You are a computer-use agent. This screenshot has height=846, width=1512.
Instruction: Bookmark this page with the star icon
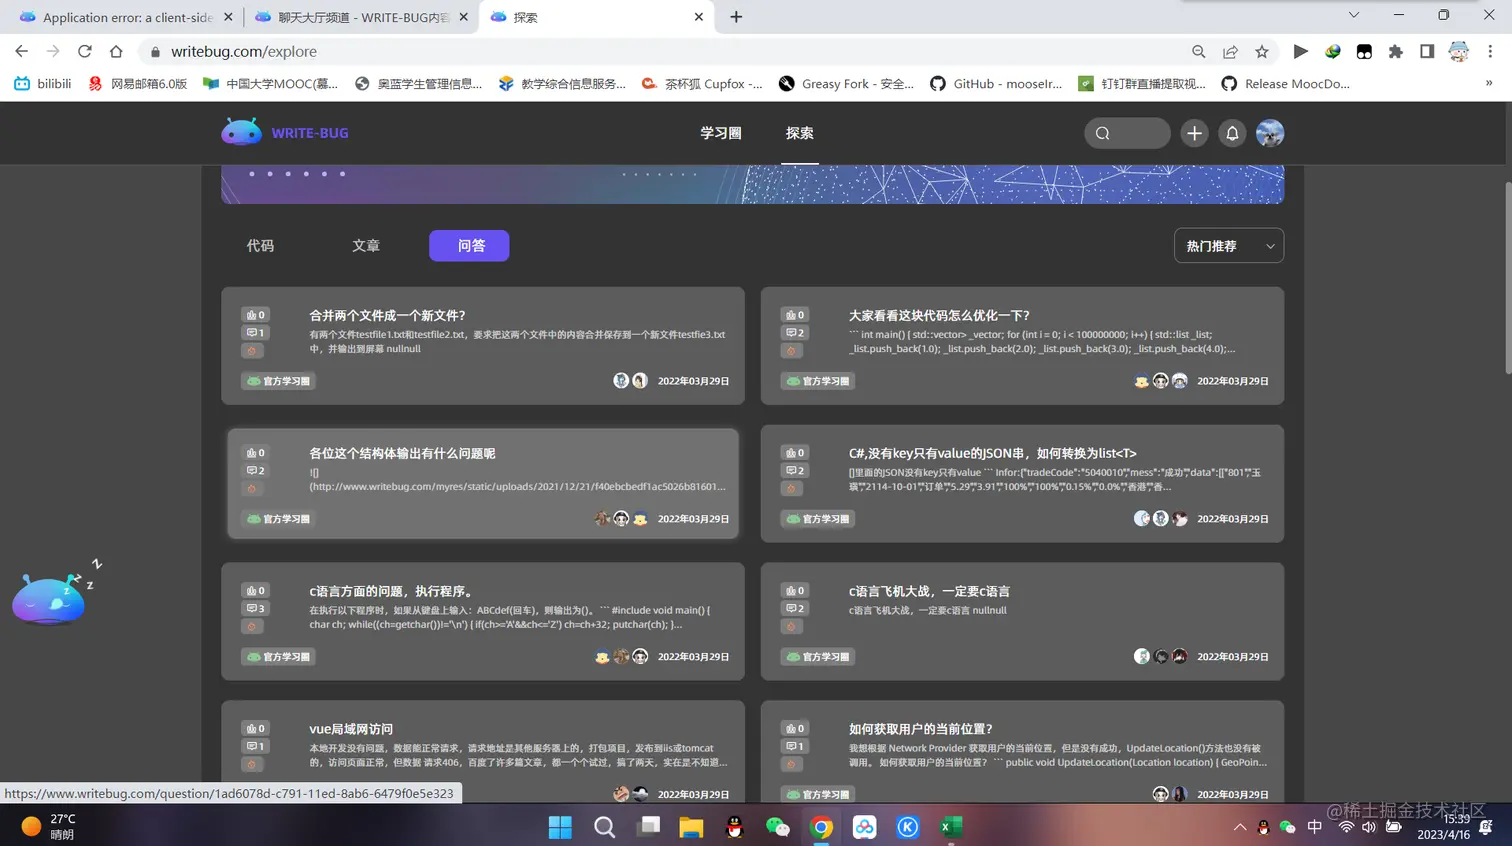pos(1262,51)
